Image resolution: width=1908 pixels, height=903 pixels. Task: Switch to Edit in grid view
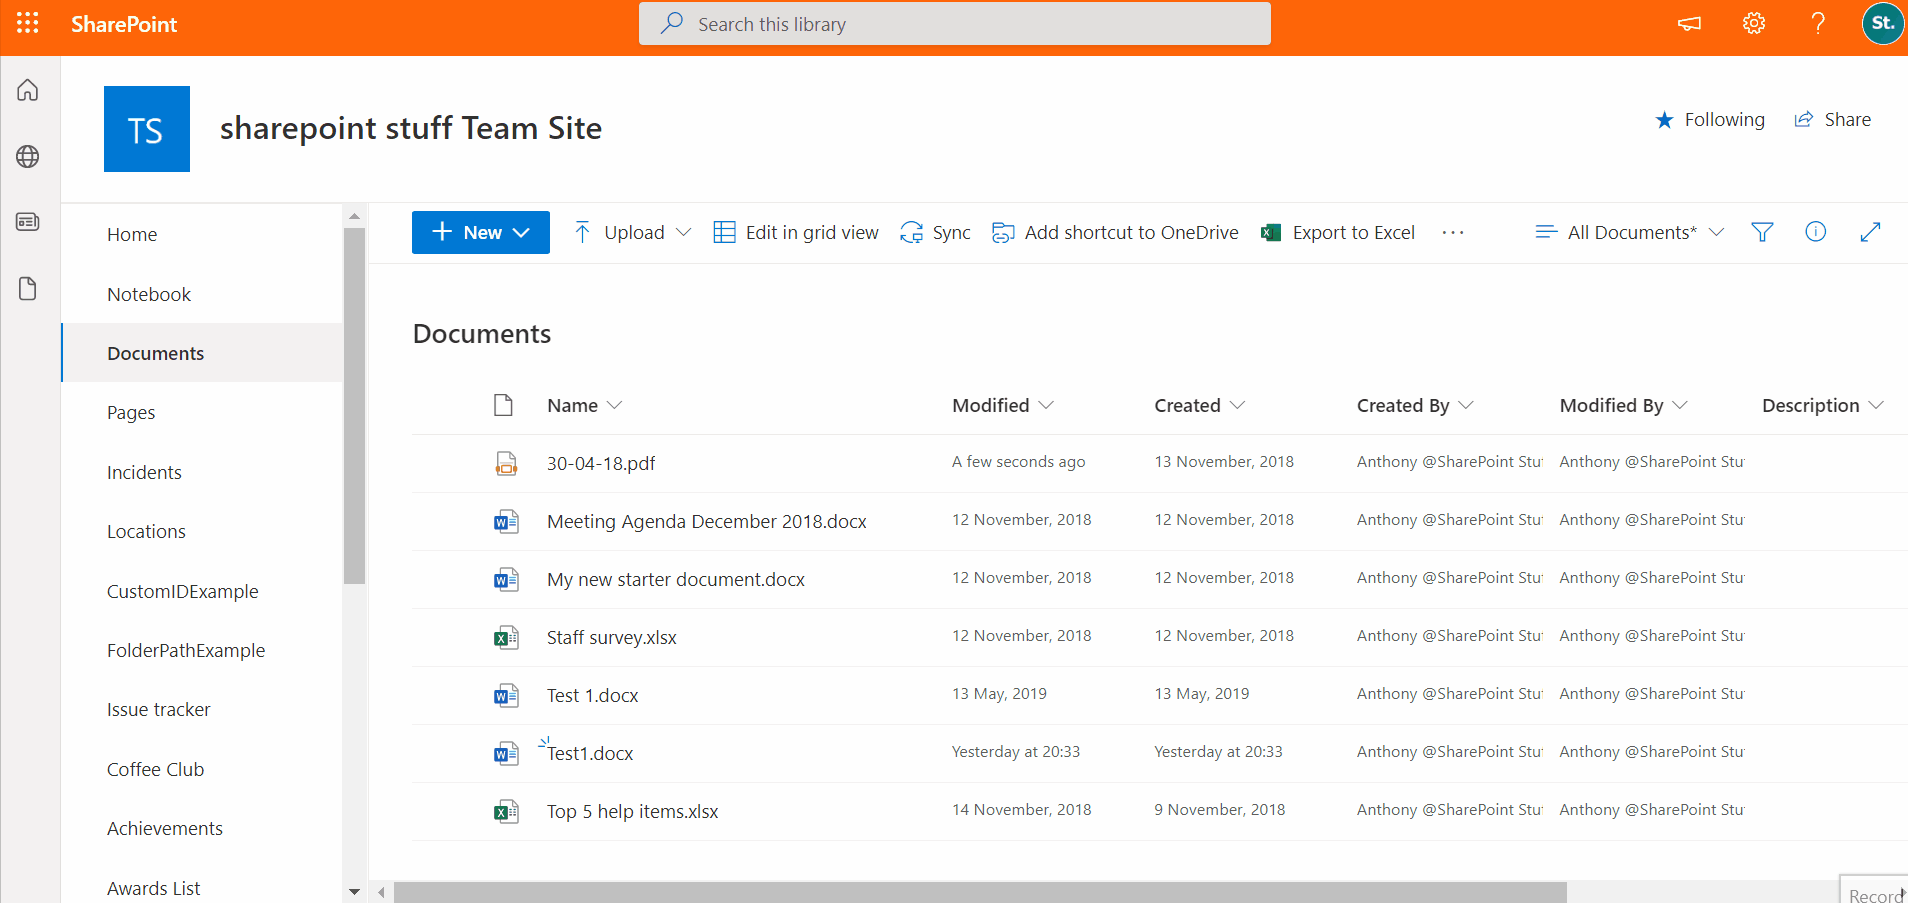pos(796,232)
